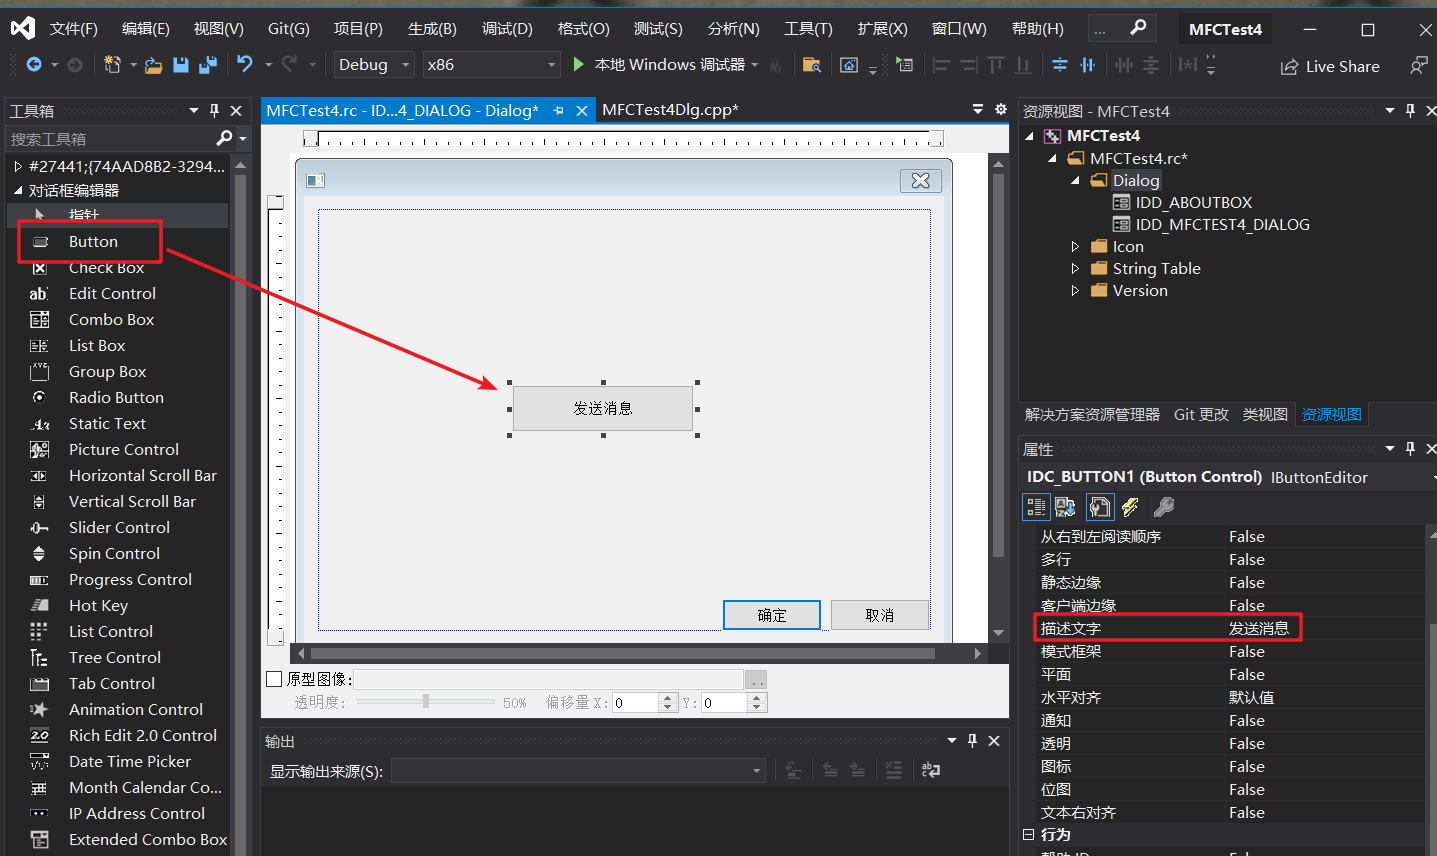Open the Debug configuration dropdown
This screenshot has height=856, width=1437.
tap(374, 65)
